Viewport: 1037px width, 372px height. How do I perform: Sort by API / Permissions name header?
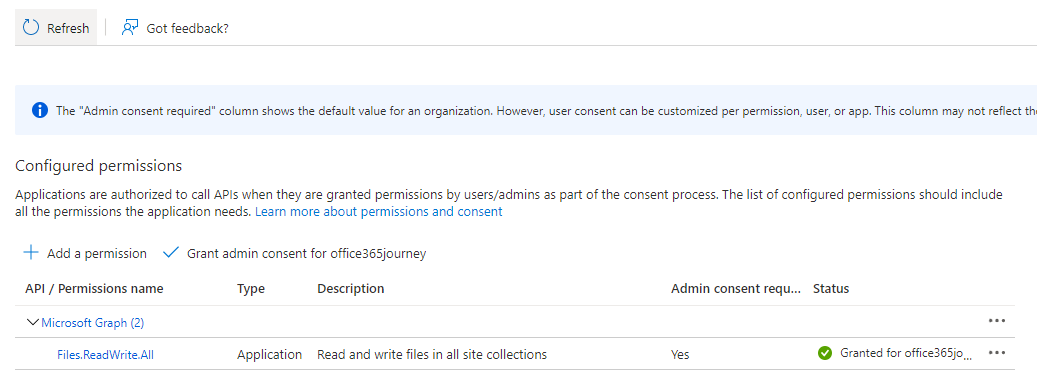95,289
